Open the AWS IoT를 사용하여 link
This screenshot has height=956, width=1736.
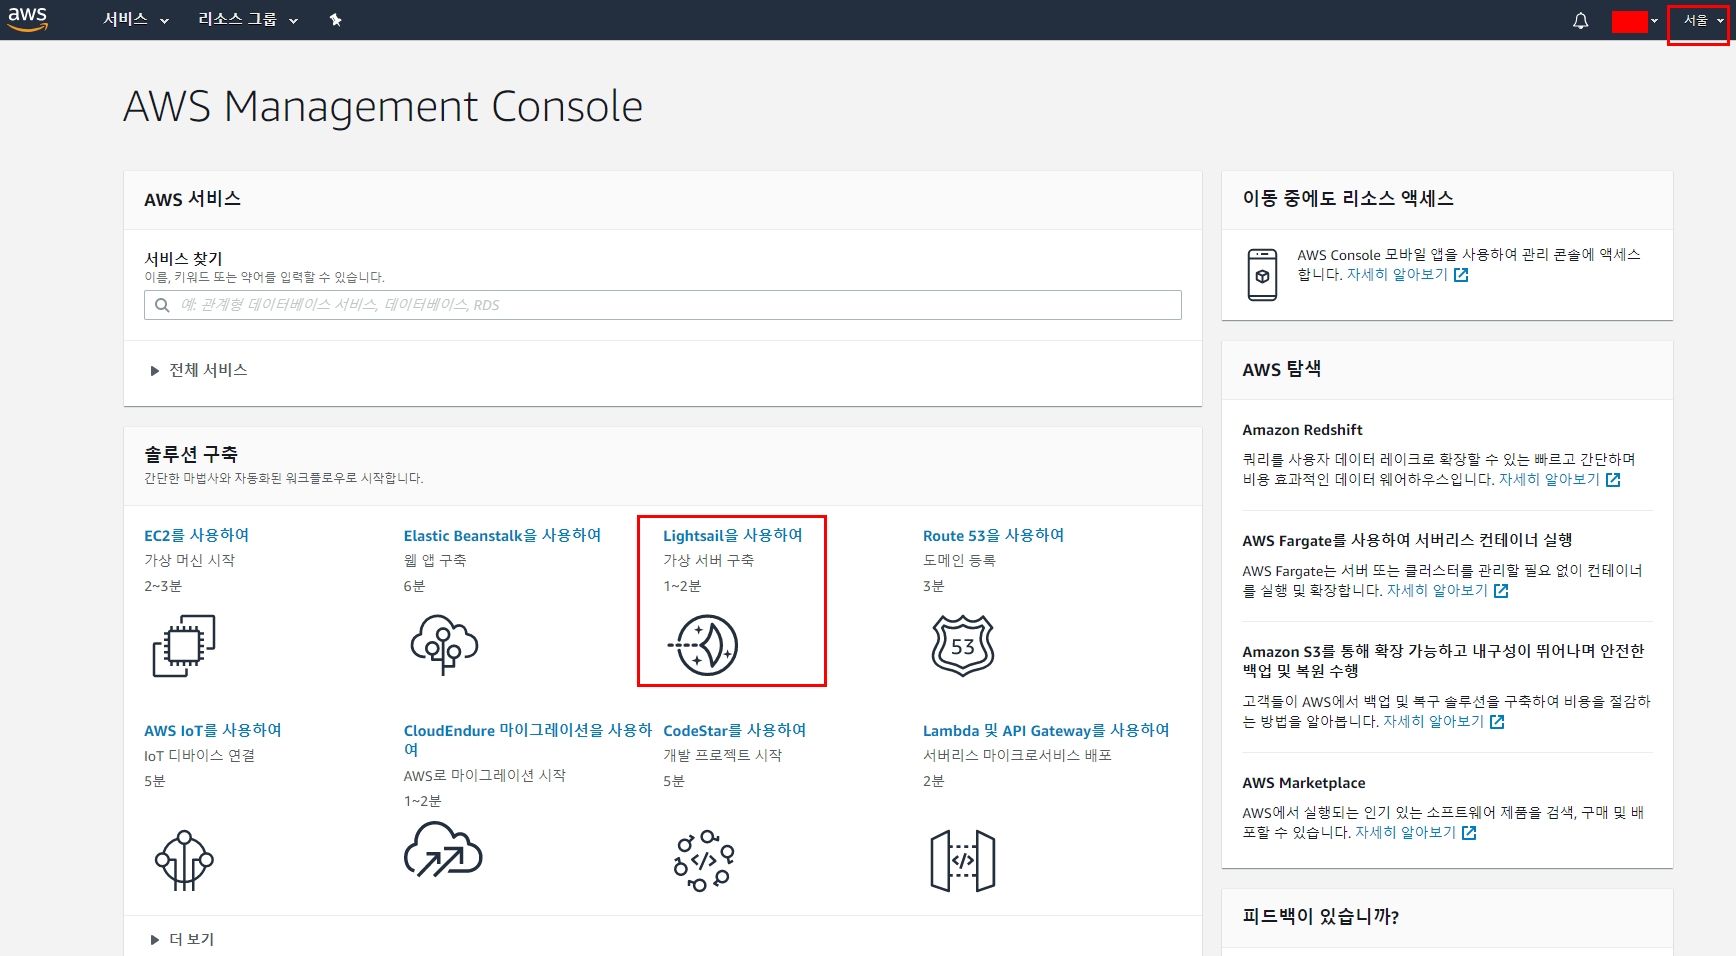coord(213,730)
